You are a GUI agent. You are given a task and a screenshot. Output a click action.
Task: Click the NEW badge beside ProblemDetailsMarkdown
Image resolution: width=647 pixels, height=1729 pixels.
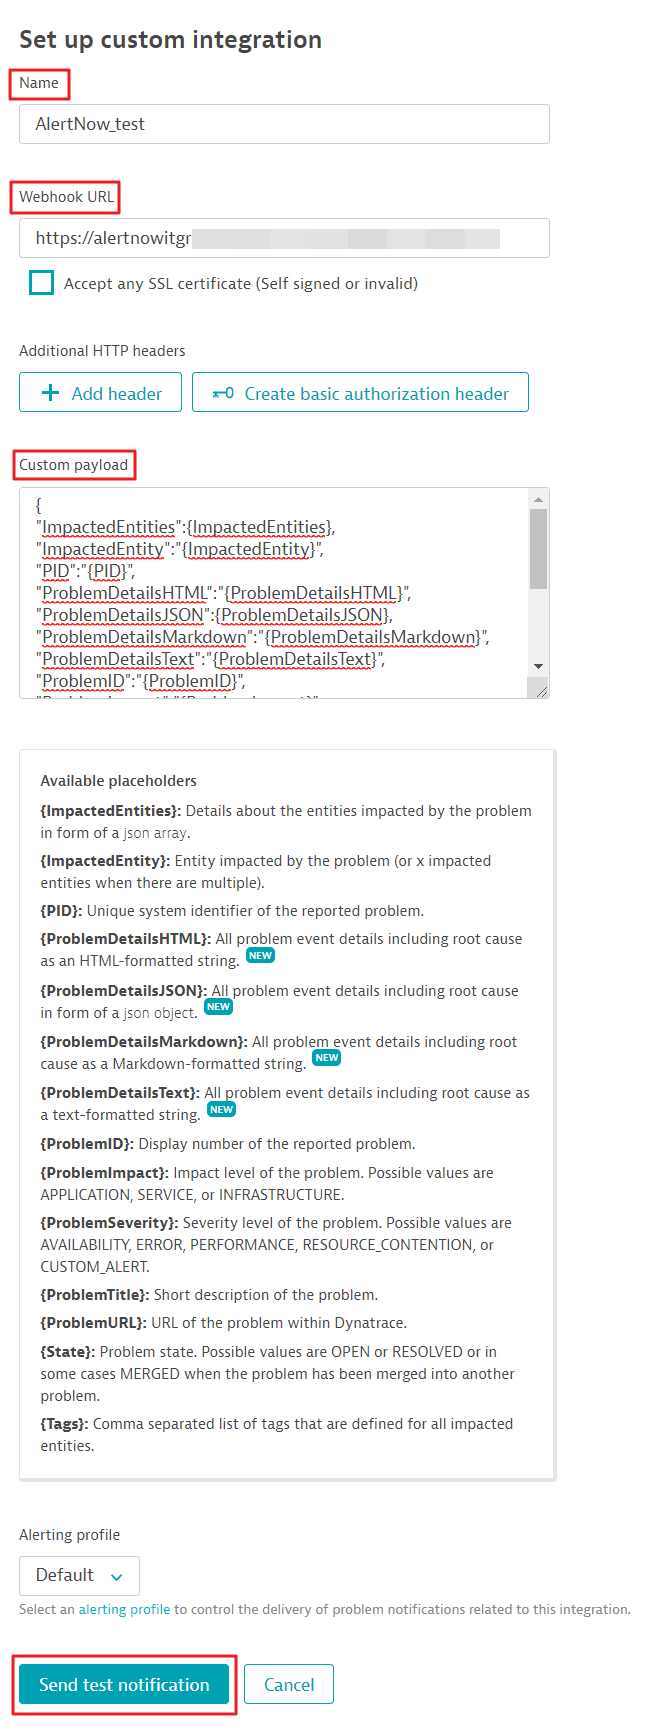(326, 1058)
